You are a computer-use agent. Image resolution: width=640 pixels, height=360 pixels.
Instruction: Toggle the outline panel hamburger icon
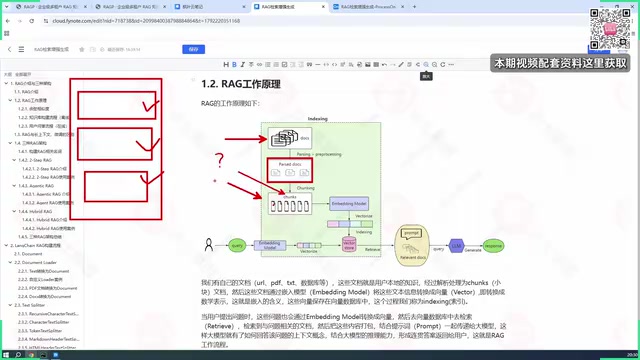click(21, 49)
